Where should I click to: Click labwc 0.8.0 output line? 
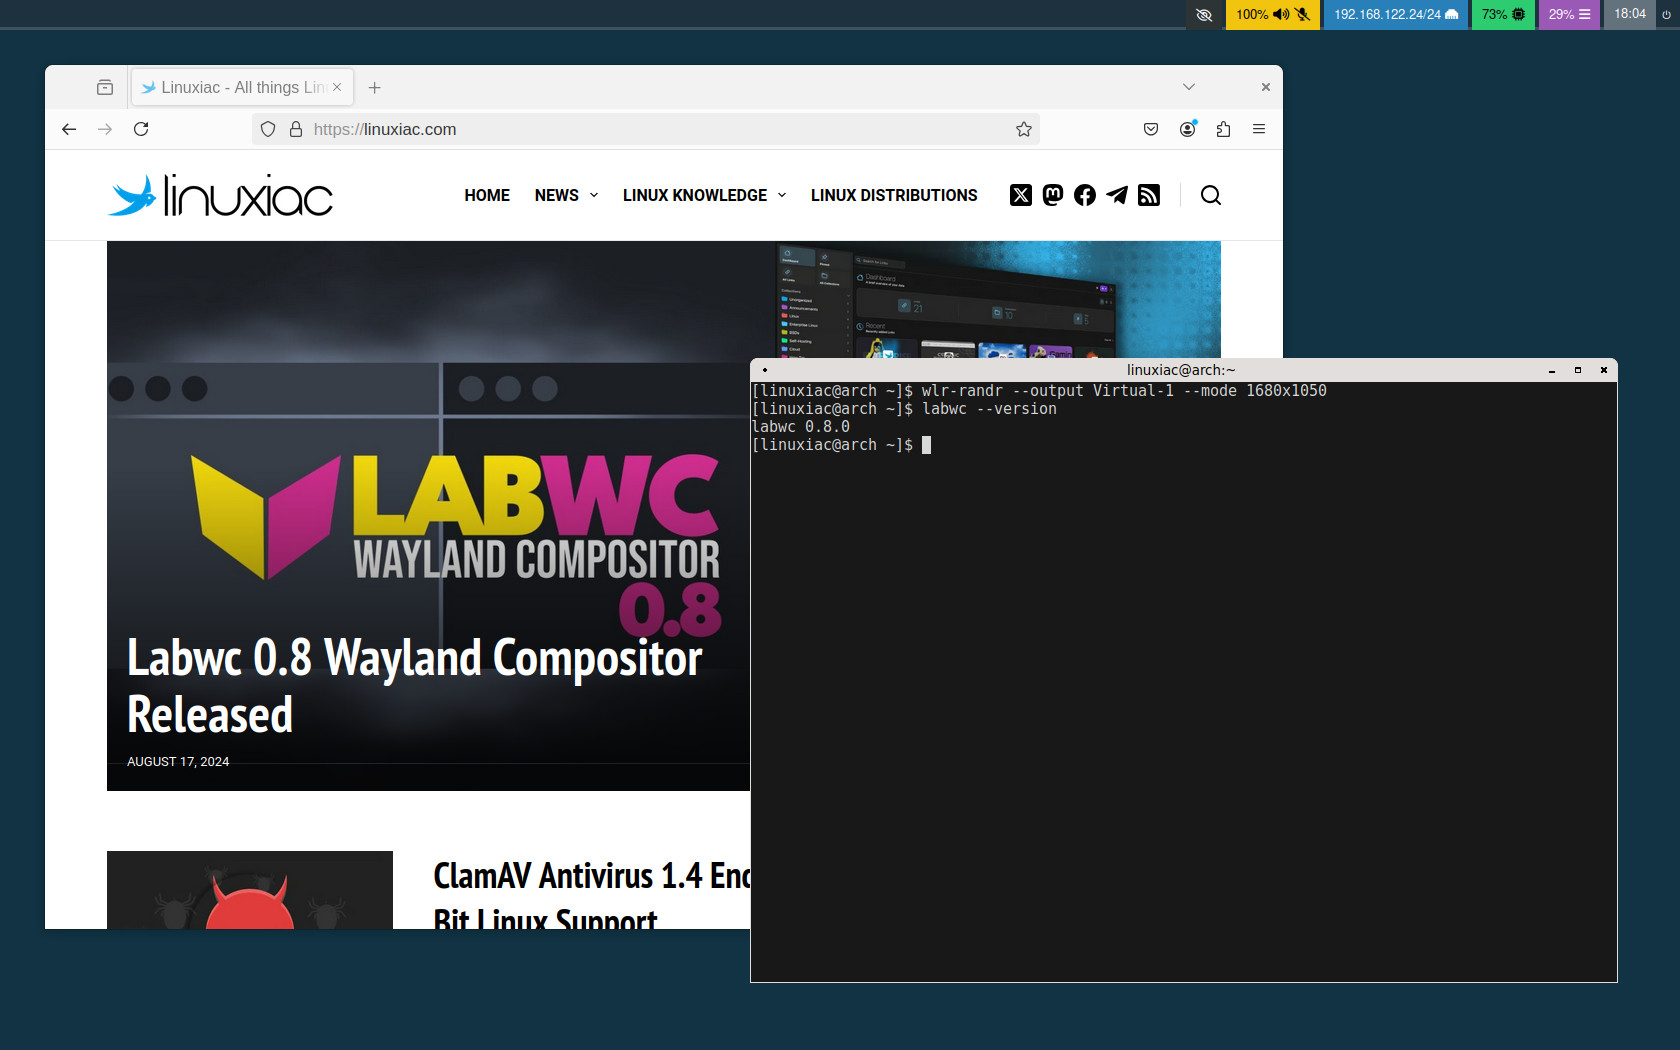tap(801, 427)
